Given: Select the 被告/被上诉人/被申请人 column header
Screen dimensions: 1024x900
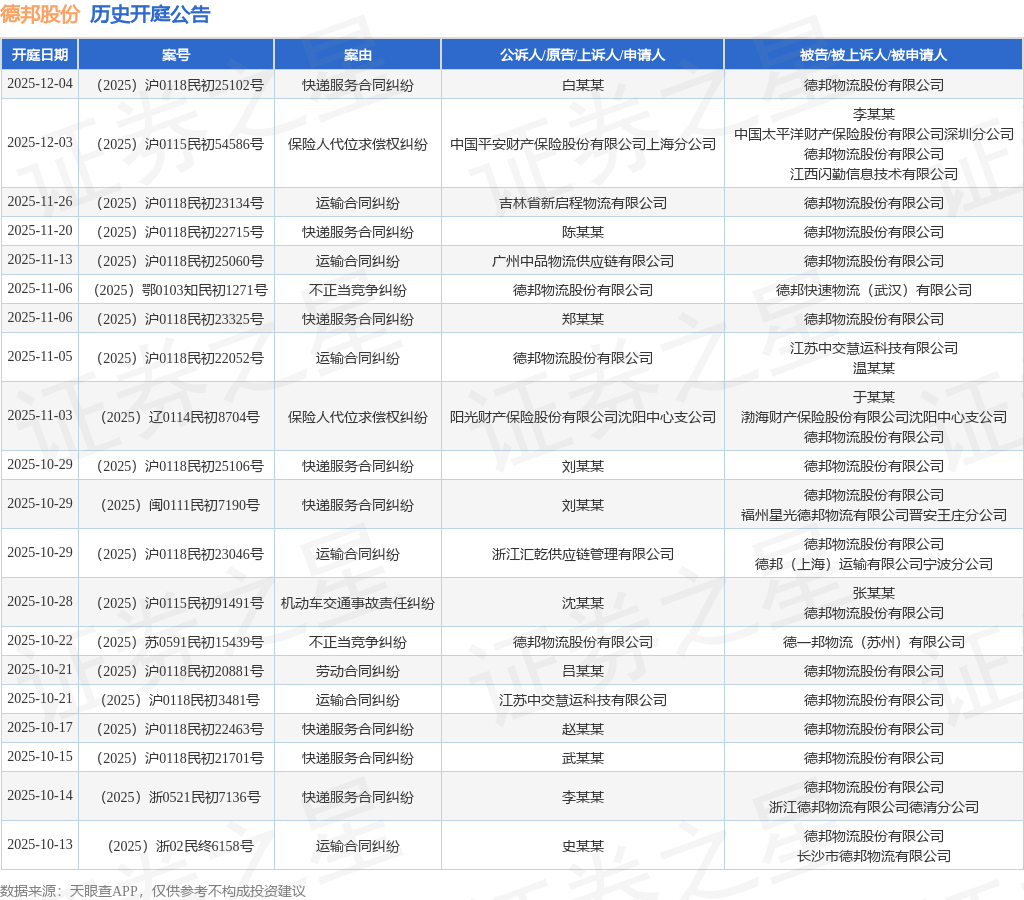Looking at the screenshot, I should click(x=874, y=55).
